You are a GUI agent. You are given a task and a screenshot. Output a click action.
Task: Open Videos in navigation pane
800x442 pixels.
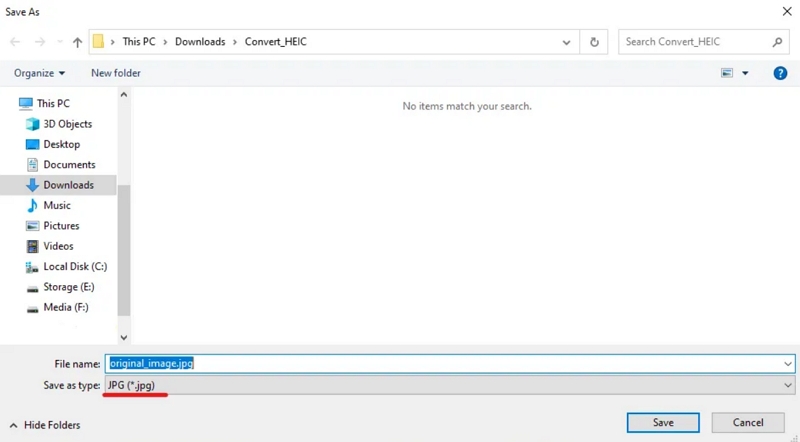tap(58, 246)
